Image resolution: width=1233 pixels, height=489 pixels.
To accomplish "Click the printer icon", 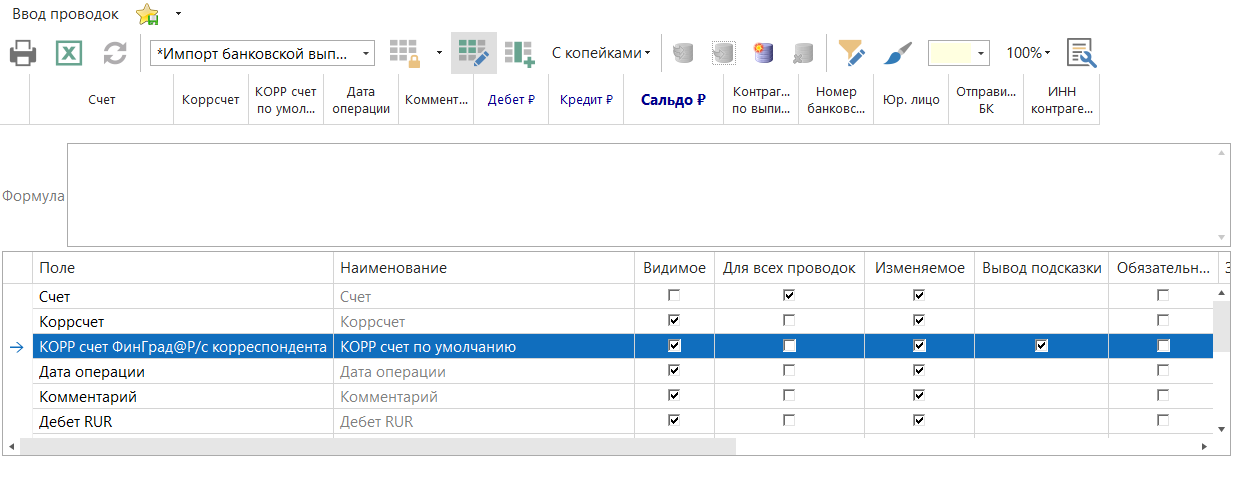I will click(x=24, y=53).
